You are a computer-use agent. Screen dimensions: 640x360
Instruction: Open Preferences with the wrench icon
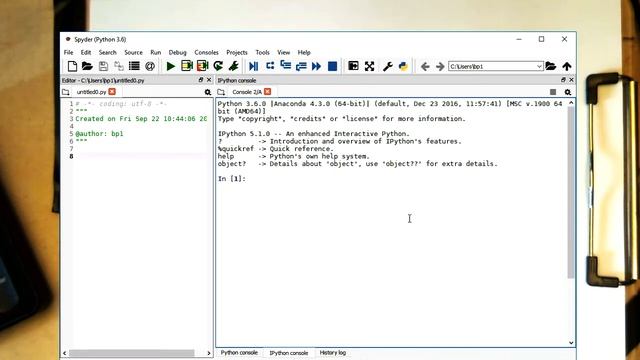click(387, 66)
